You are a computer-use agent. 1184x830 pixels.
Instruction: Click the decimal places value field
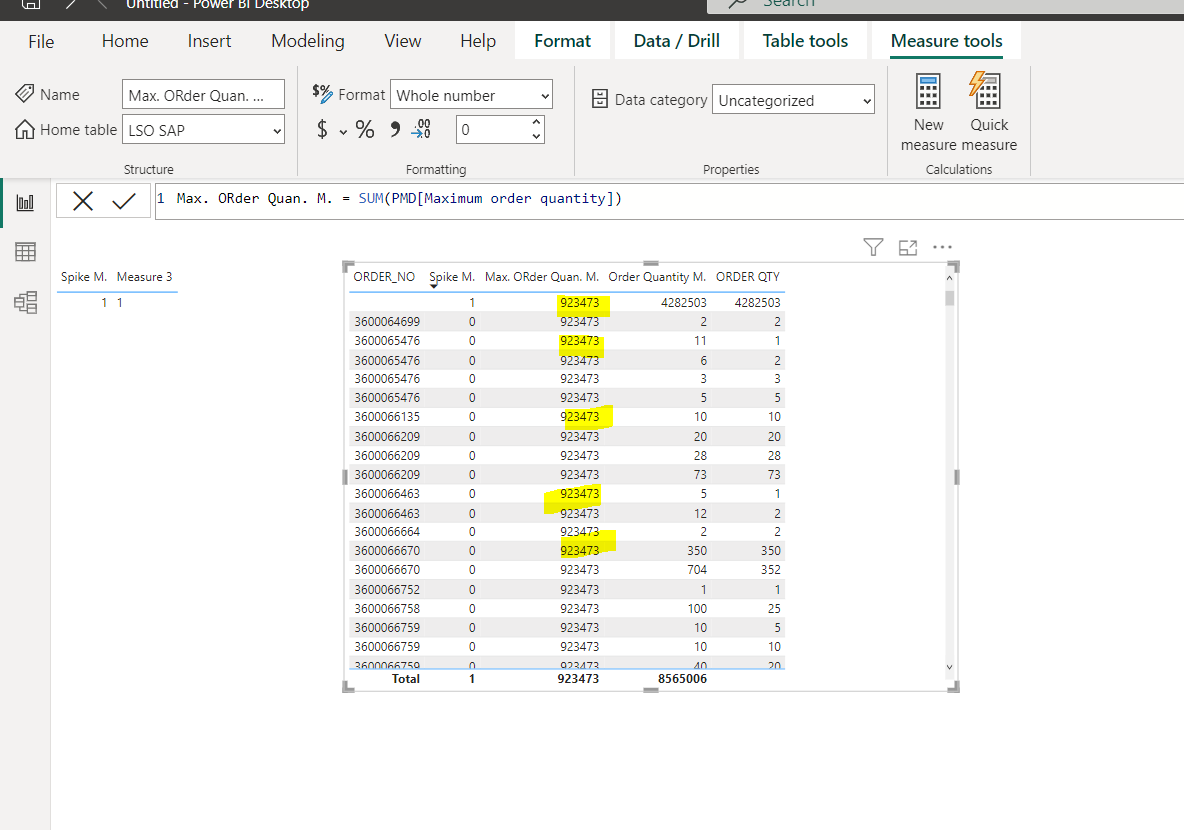click(492, 130)
